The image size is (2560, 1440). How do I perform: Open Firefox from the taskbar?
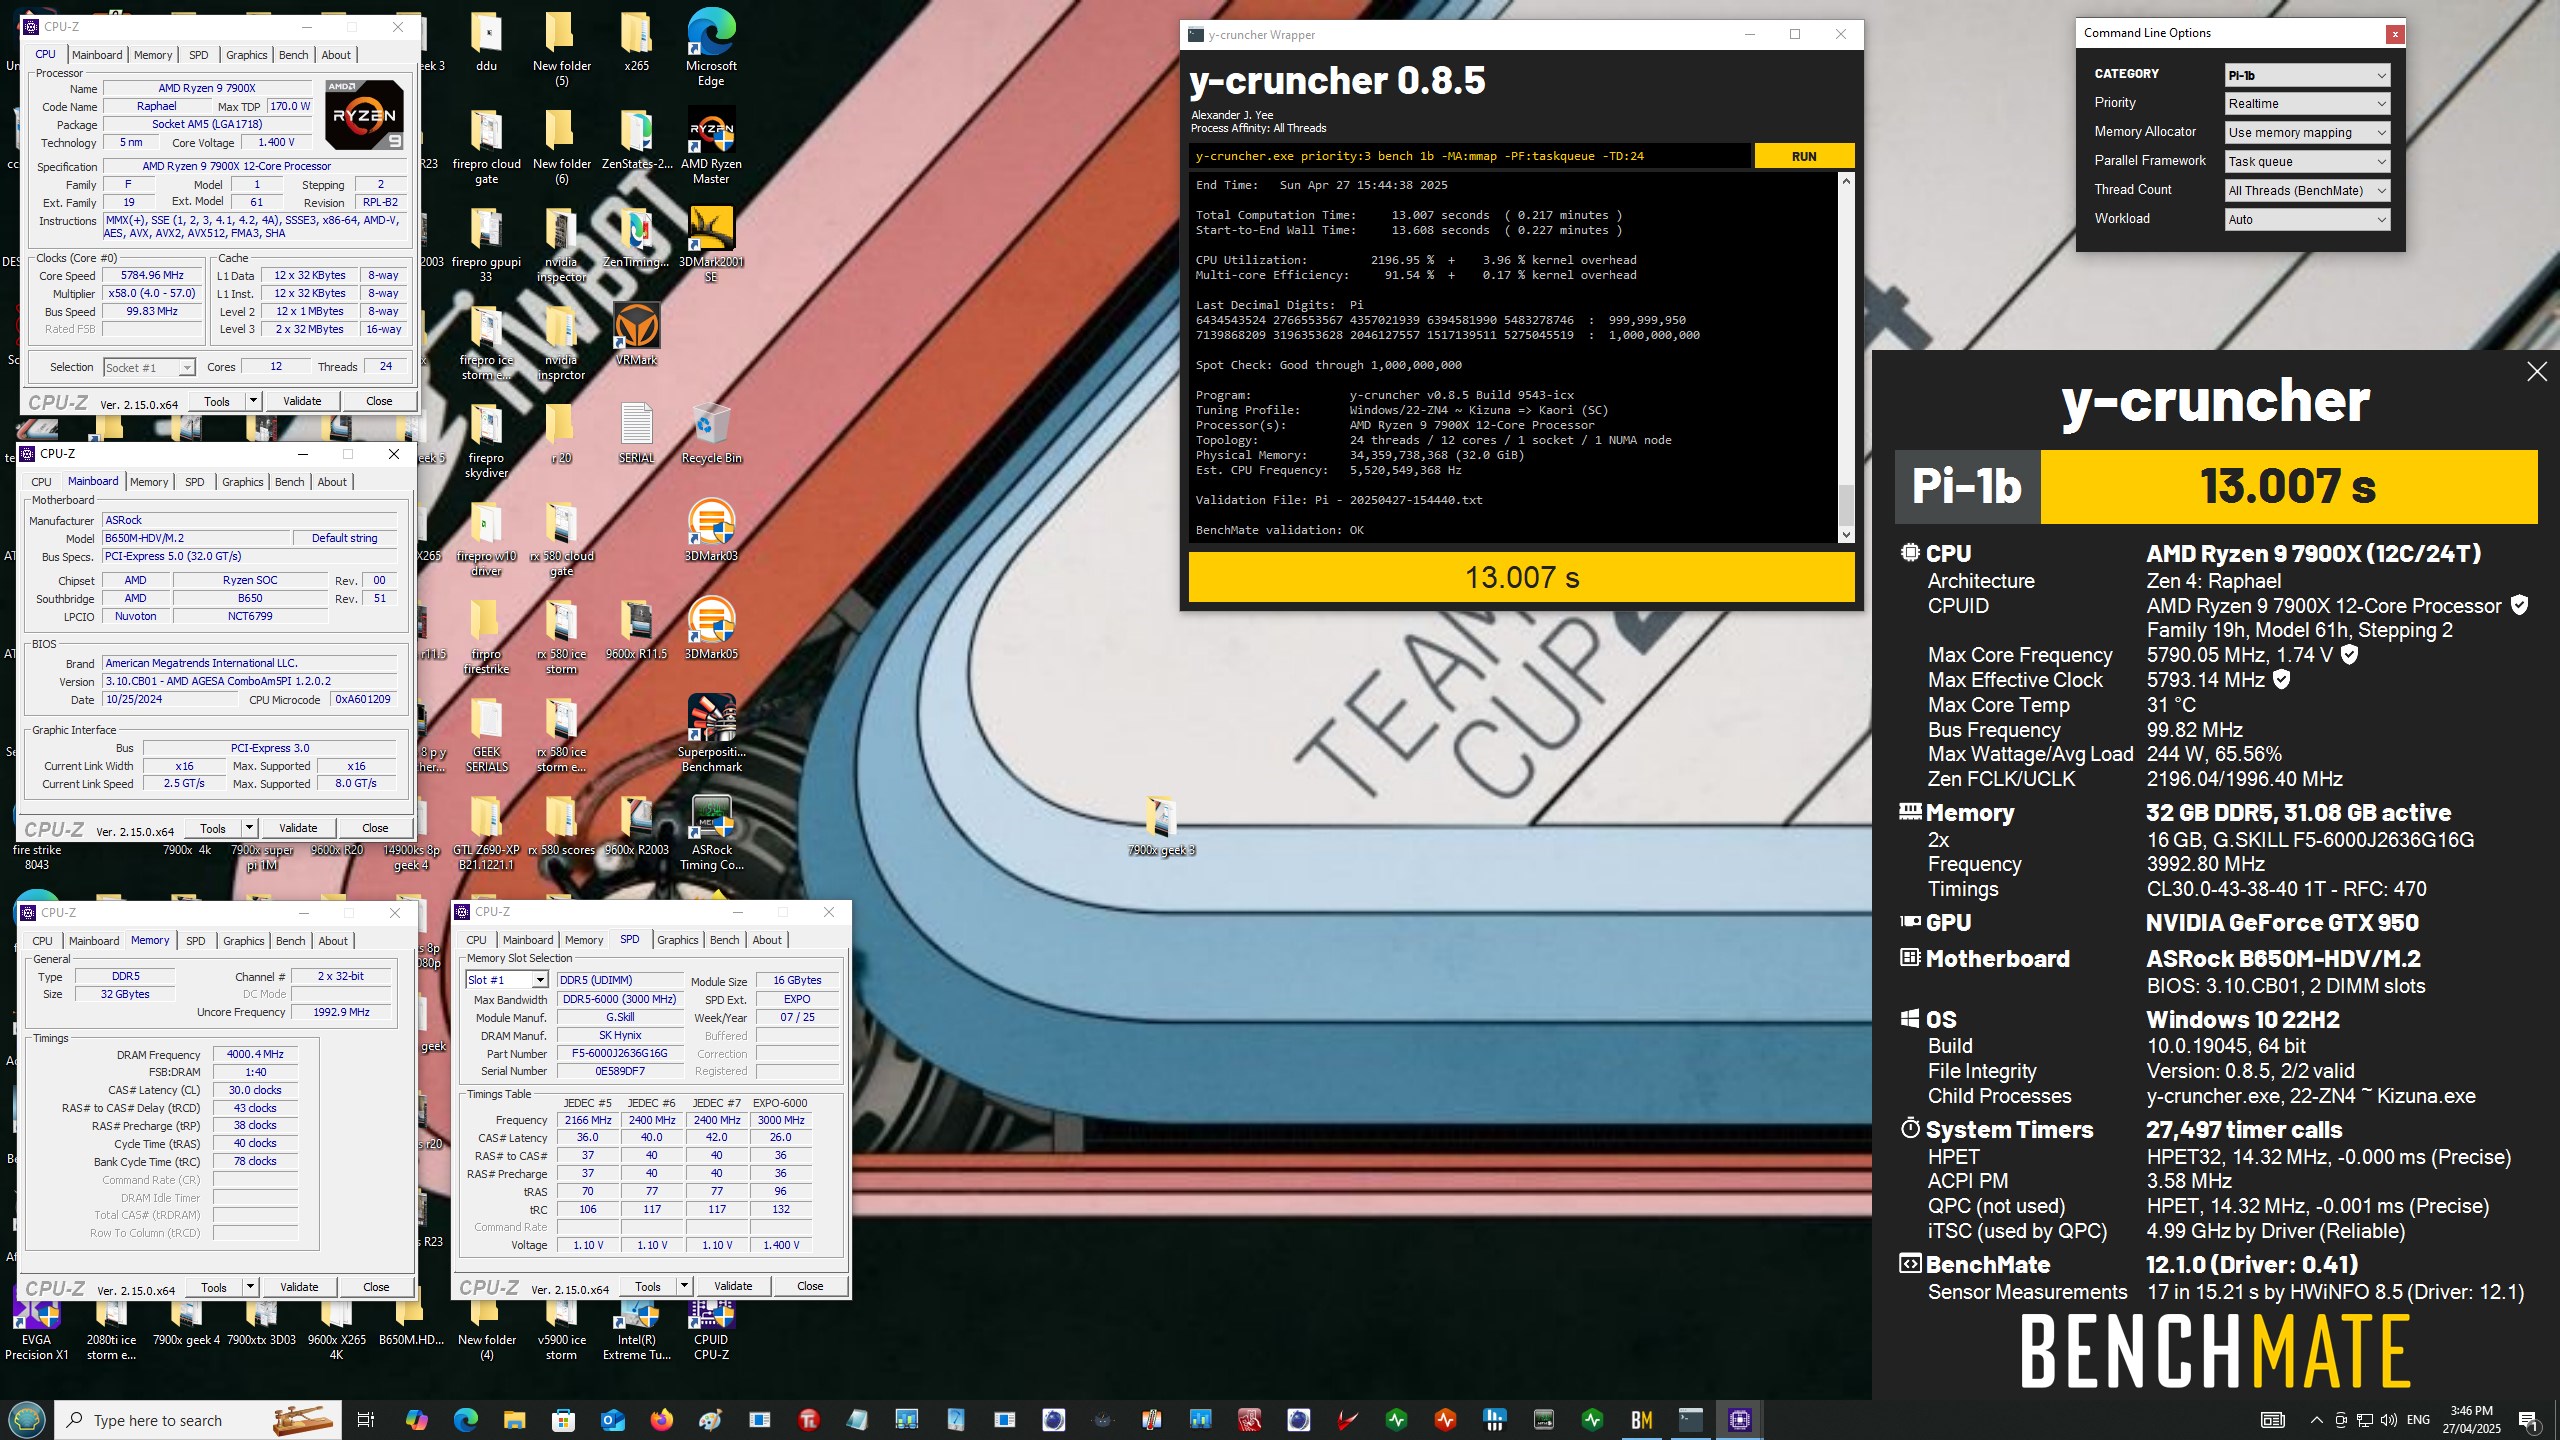coord(661,1419)
